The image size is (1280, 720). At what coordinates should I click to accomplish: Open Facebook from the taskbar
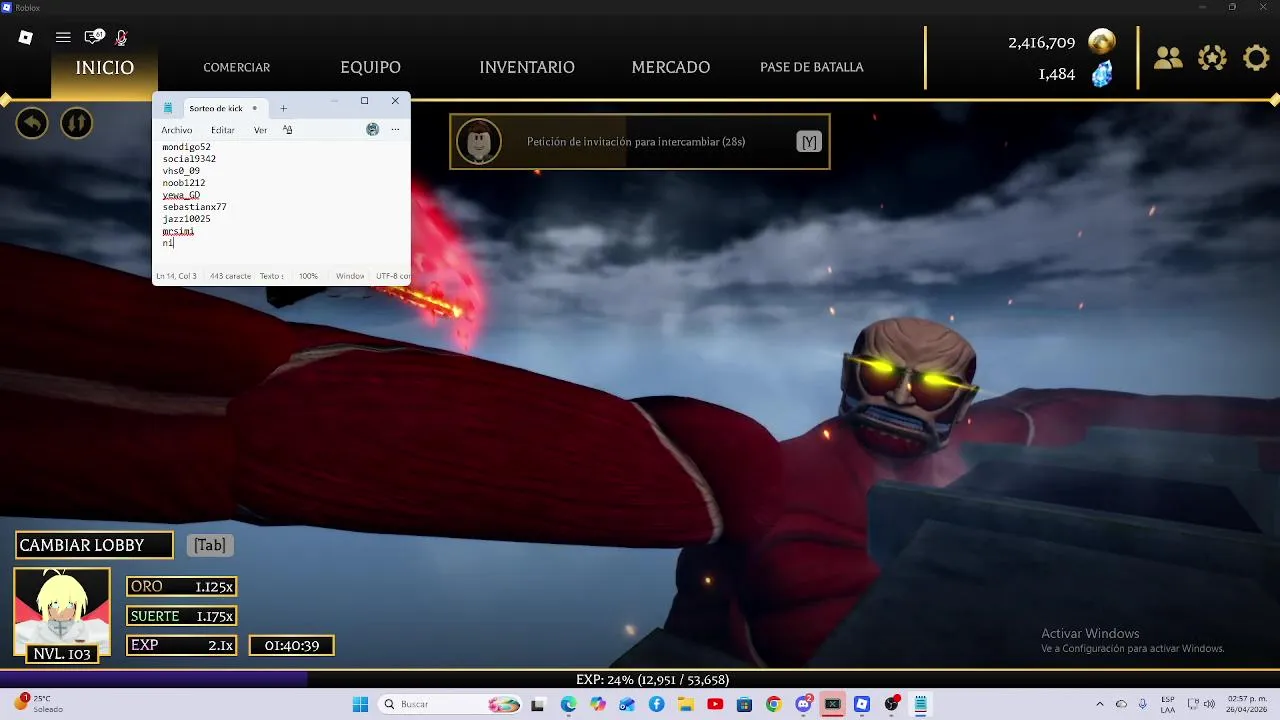(656, 704)
